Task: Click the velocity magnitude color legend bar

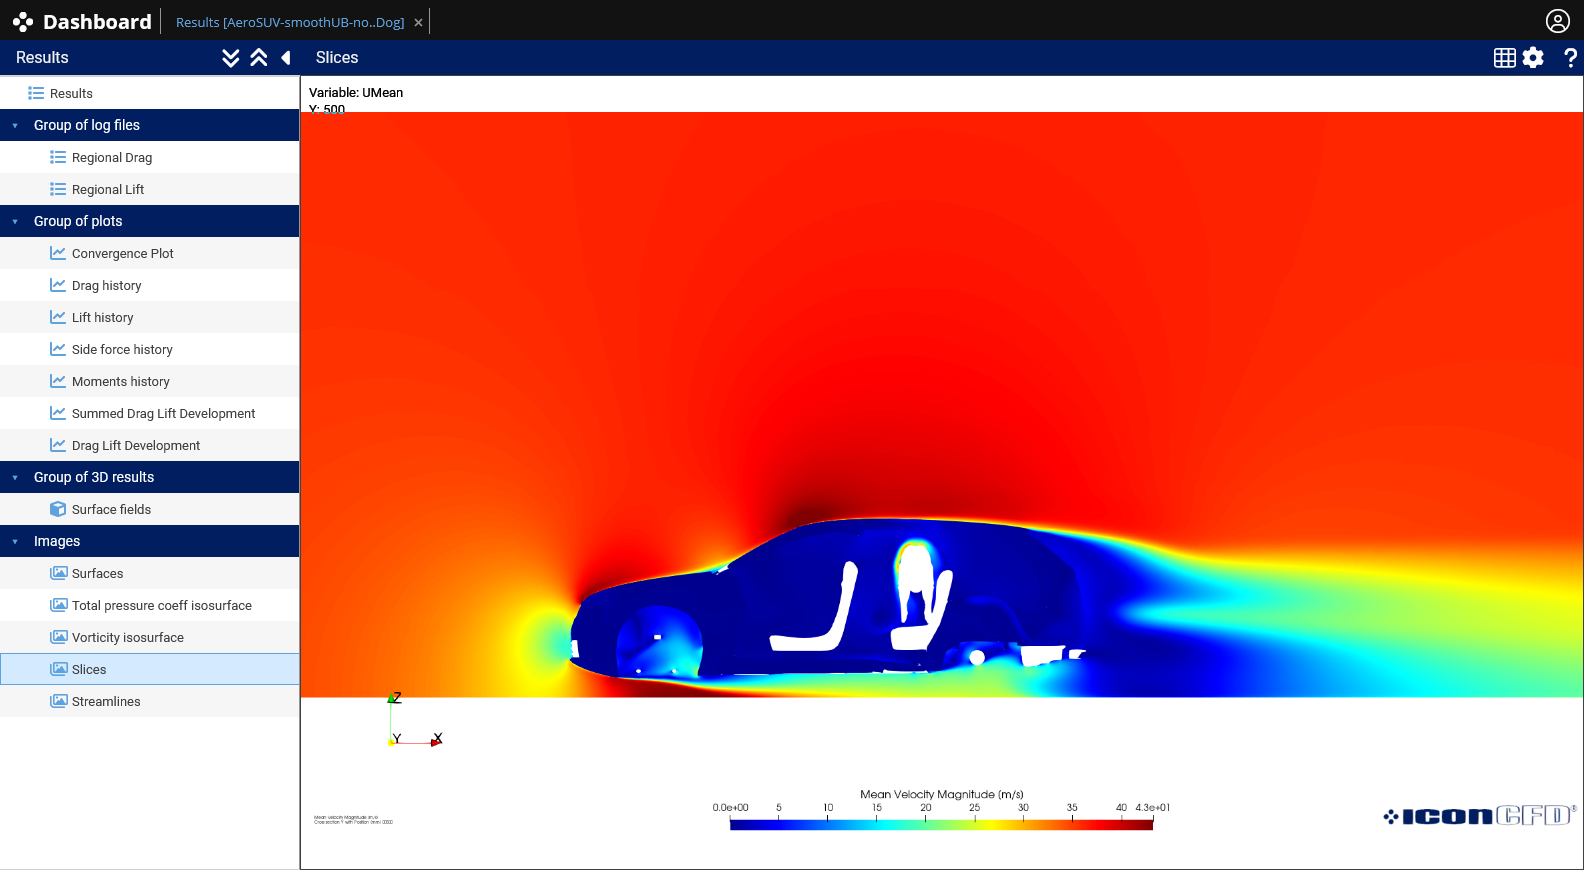Action: (x=941, y=824)
